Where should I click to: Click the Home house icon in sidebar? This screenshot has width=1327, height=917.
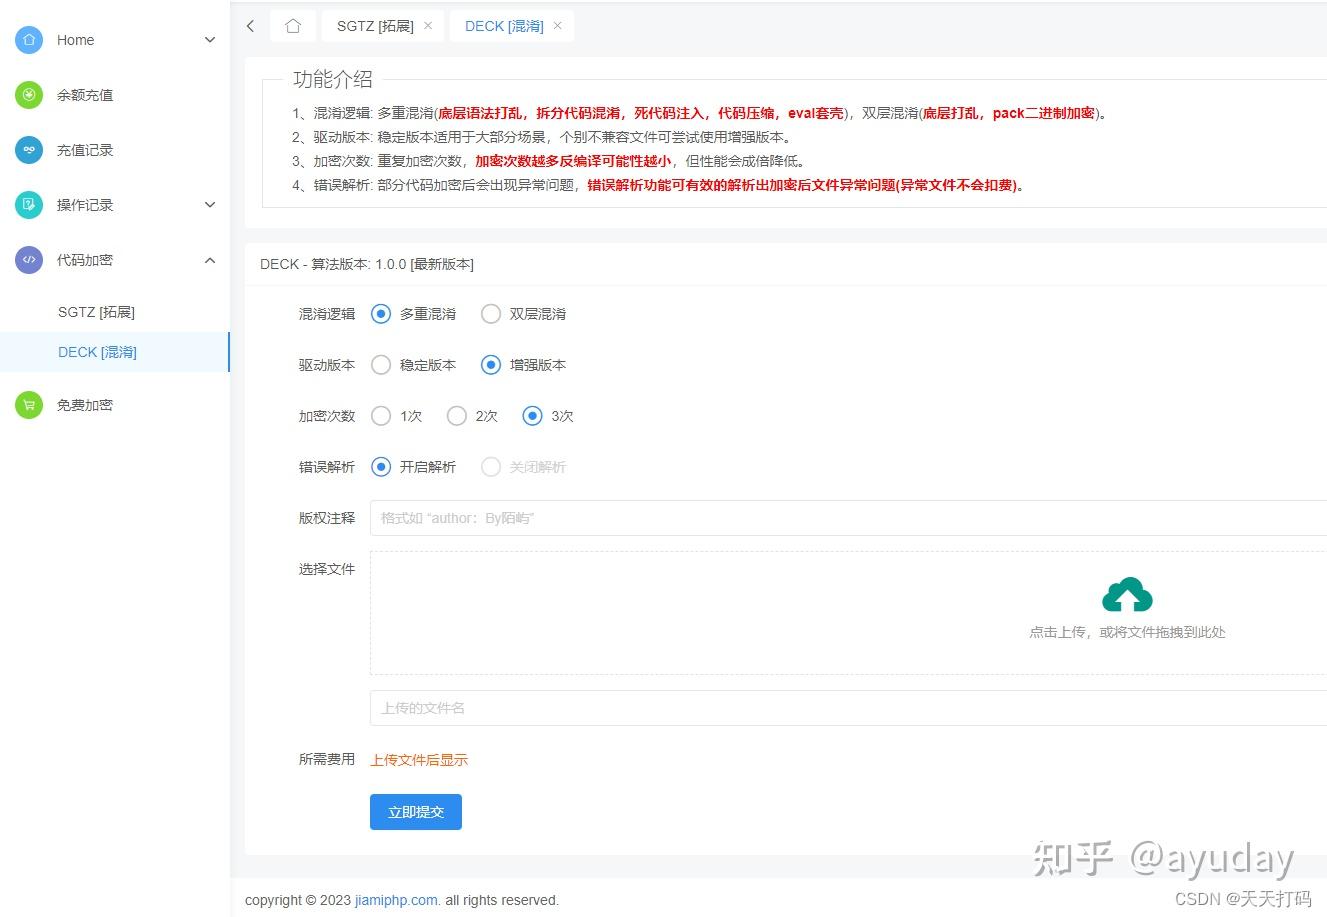coord(30,40)
